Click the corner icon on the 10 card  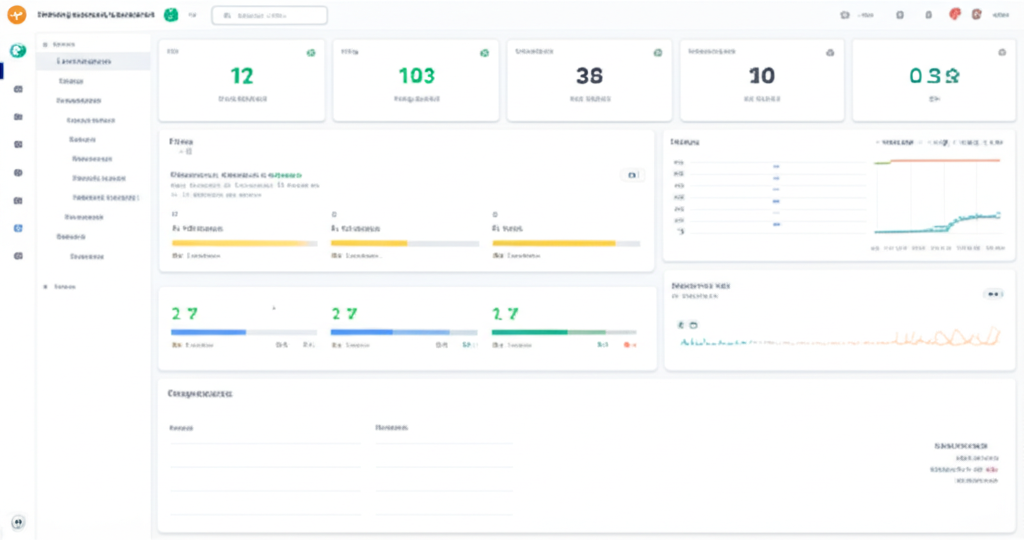click(830, 52)
